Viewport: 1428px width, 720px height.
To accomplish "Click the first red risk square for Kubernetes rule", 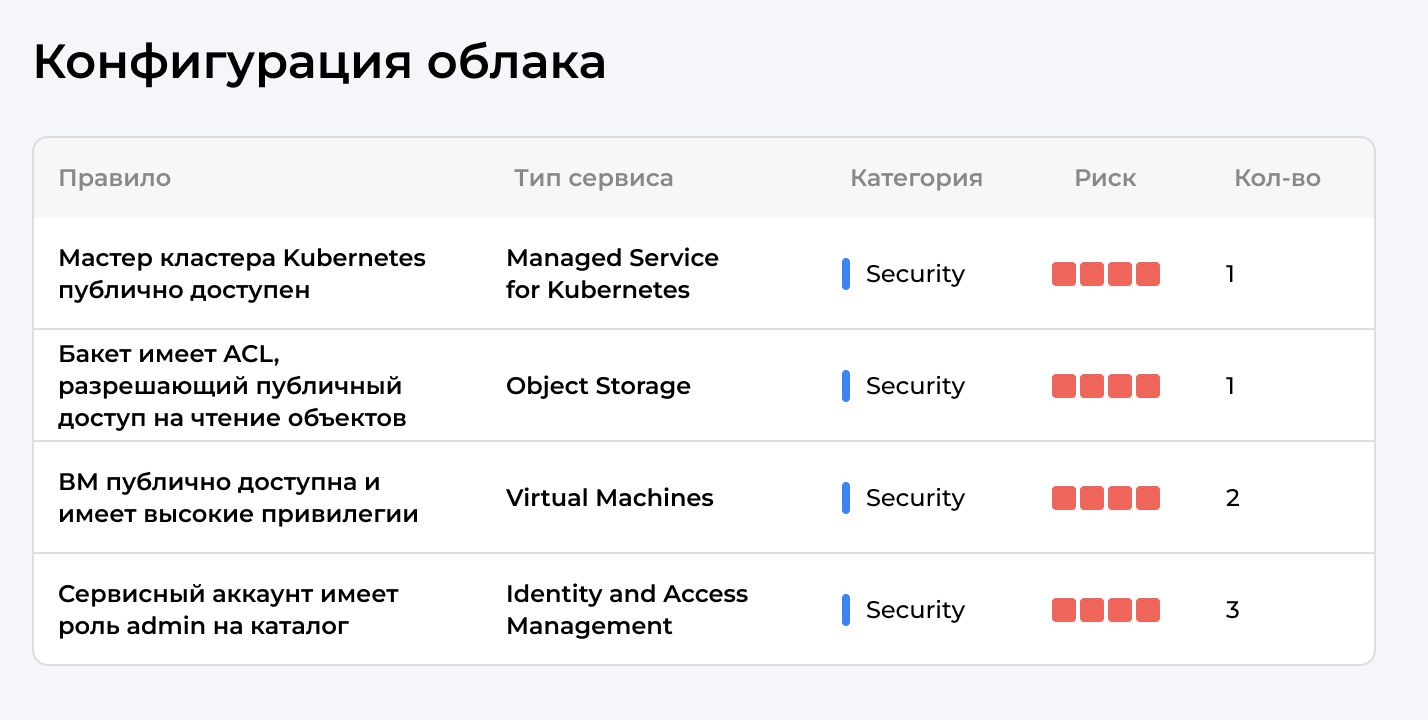I will coord(1063,273).
